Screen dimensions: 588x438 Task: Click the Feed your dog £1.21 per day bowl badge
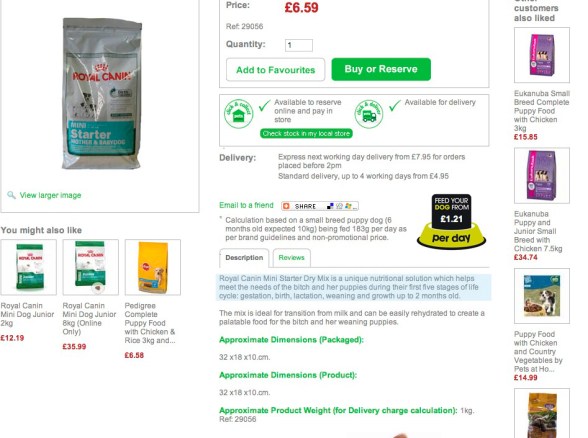[451, 221]
